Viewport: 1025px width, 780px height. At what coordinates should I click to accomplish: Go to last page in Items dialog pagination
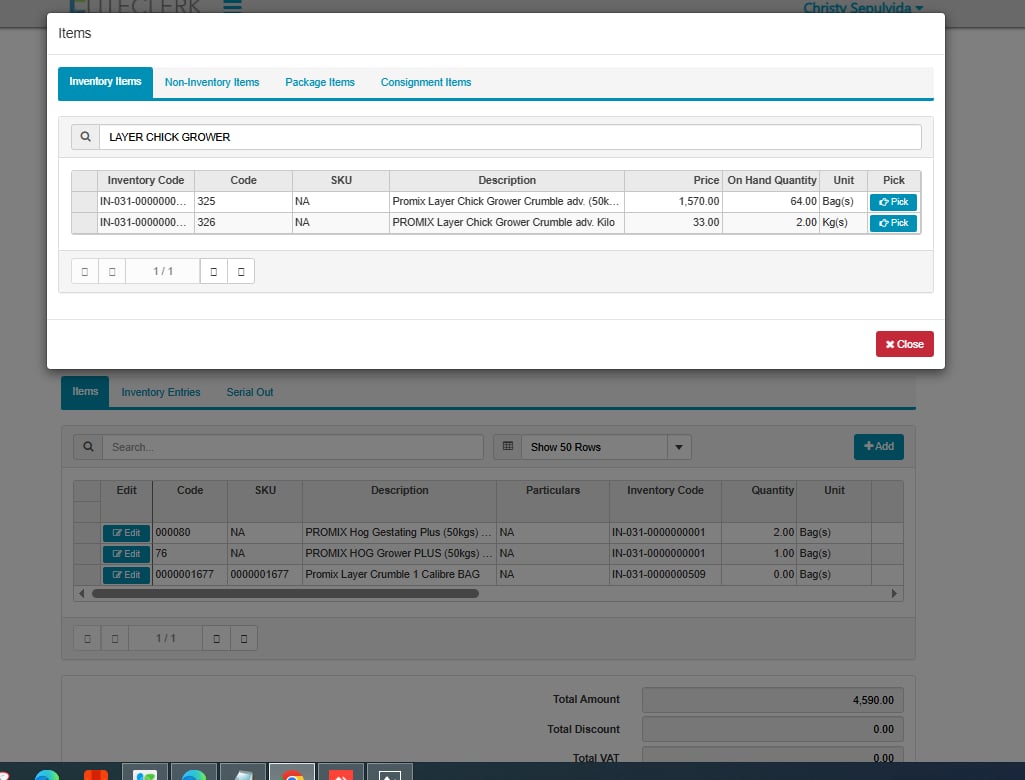pos(241,271)
